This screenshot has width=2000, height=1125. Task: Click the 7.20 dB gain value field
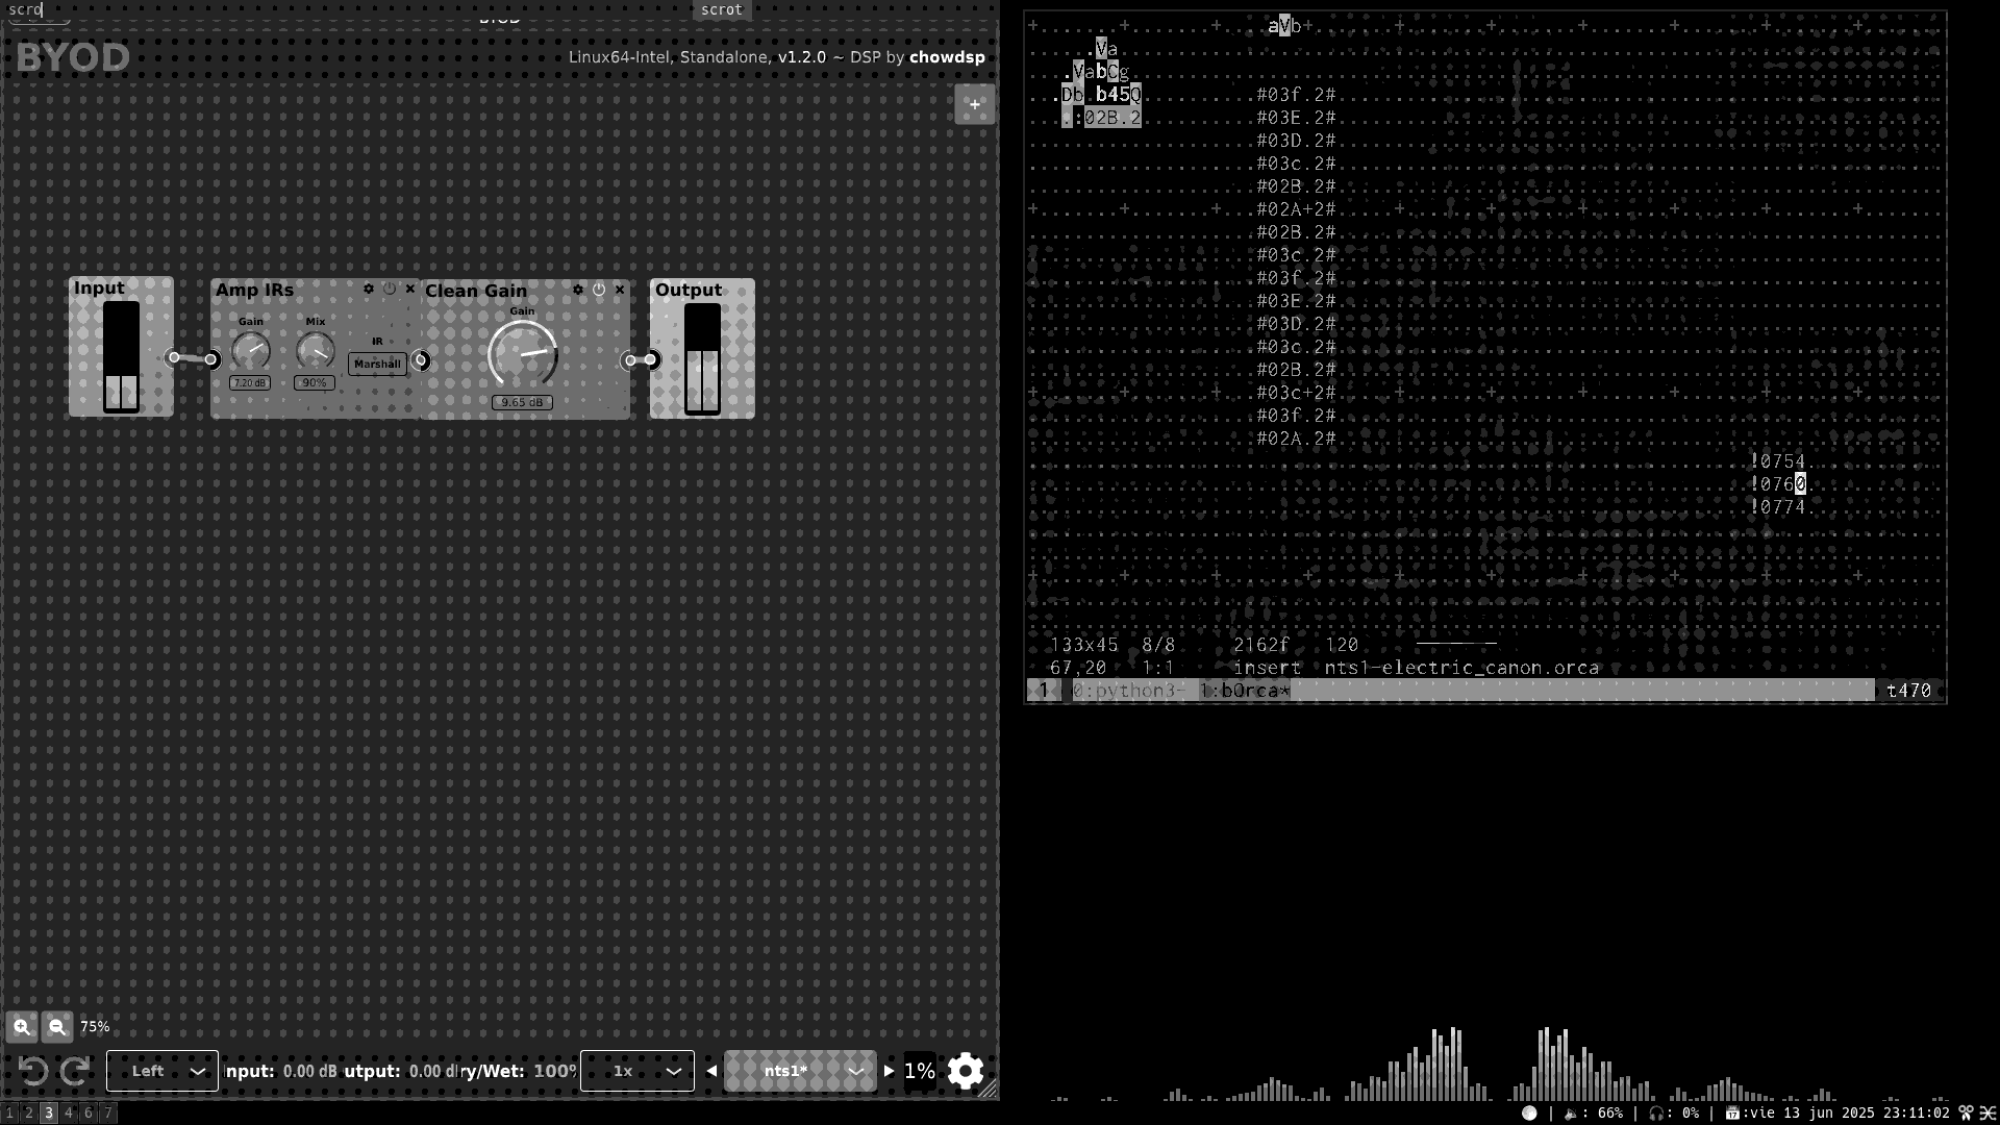[250, 383]
